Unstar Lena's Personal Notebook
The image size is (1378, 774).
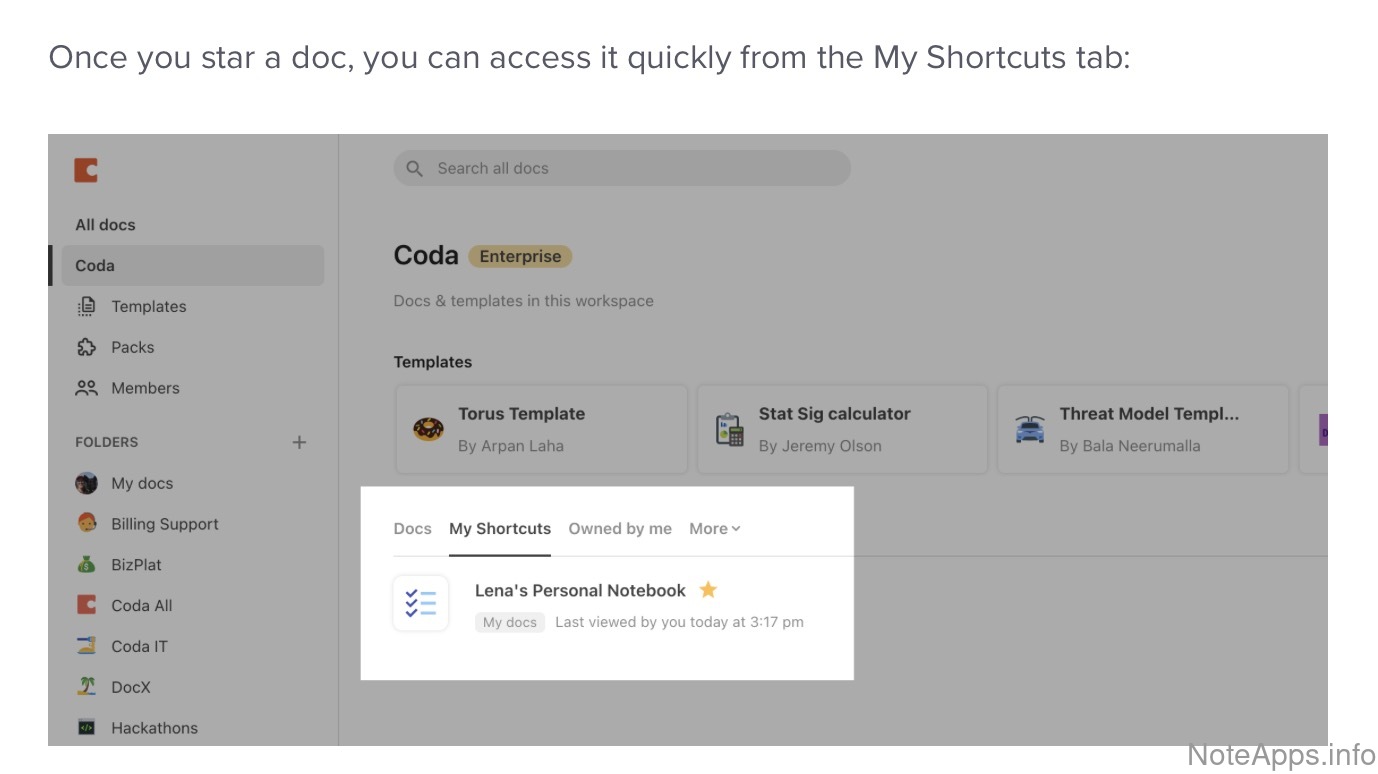tap(708, 590)
